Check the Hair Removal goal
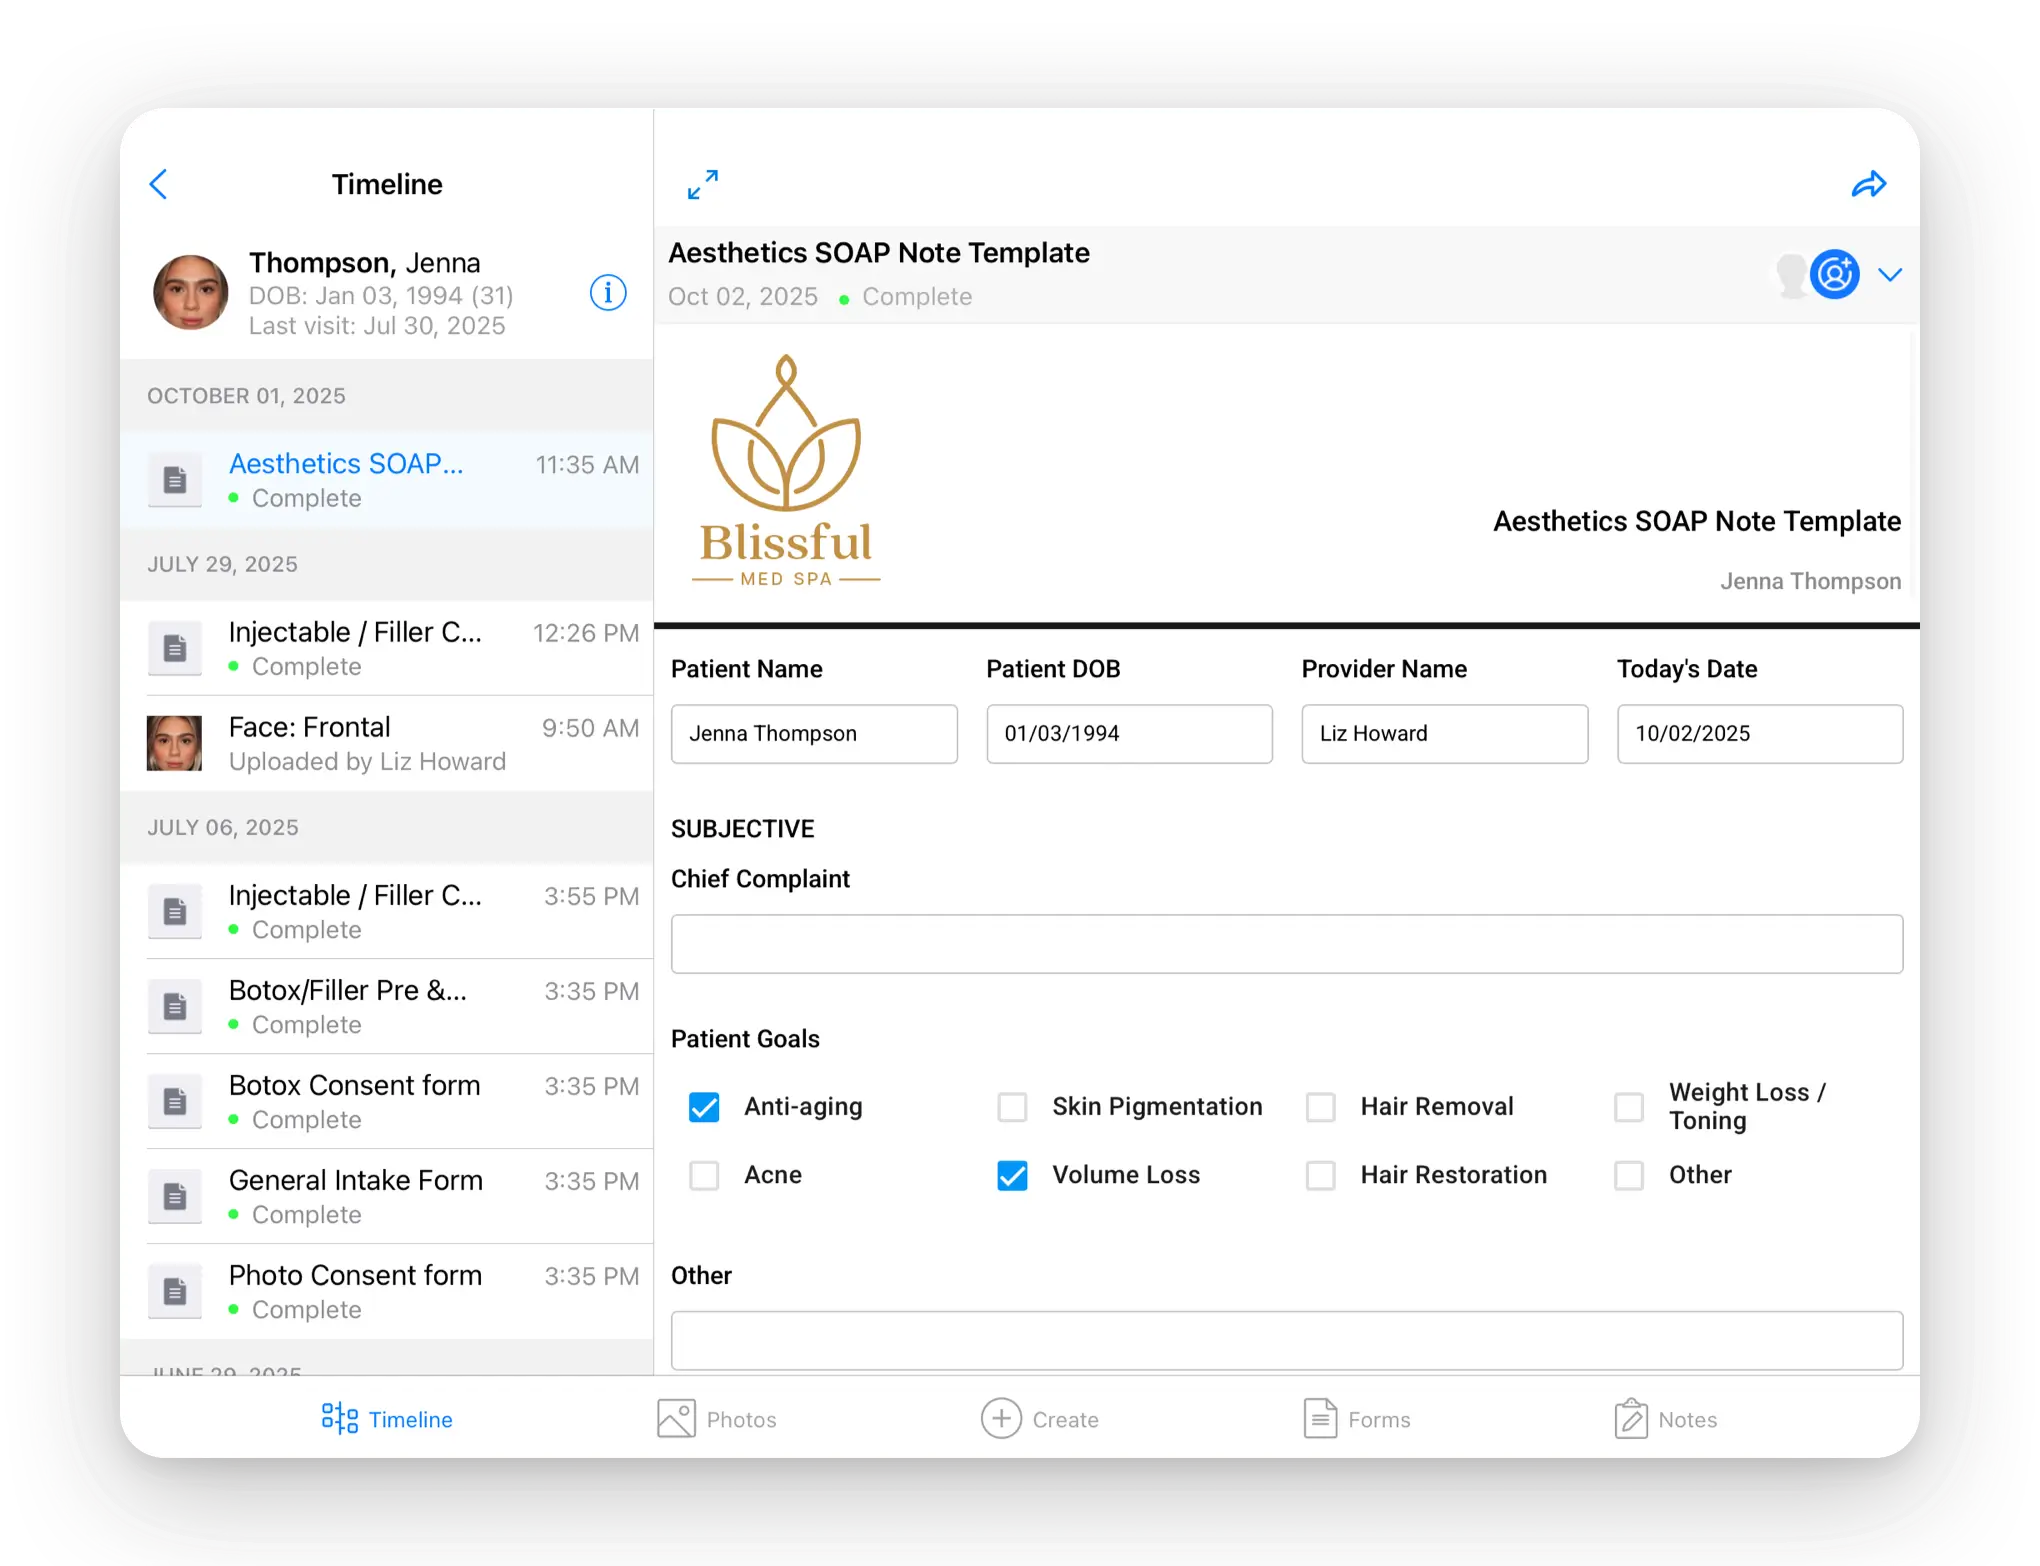The image size is (2040, 1566). click(1320, 1107)
